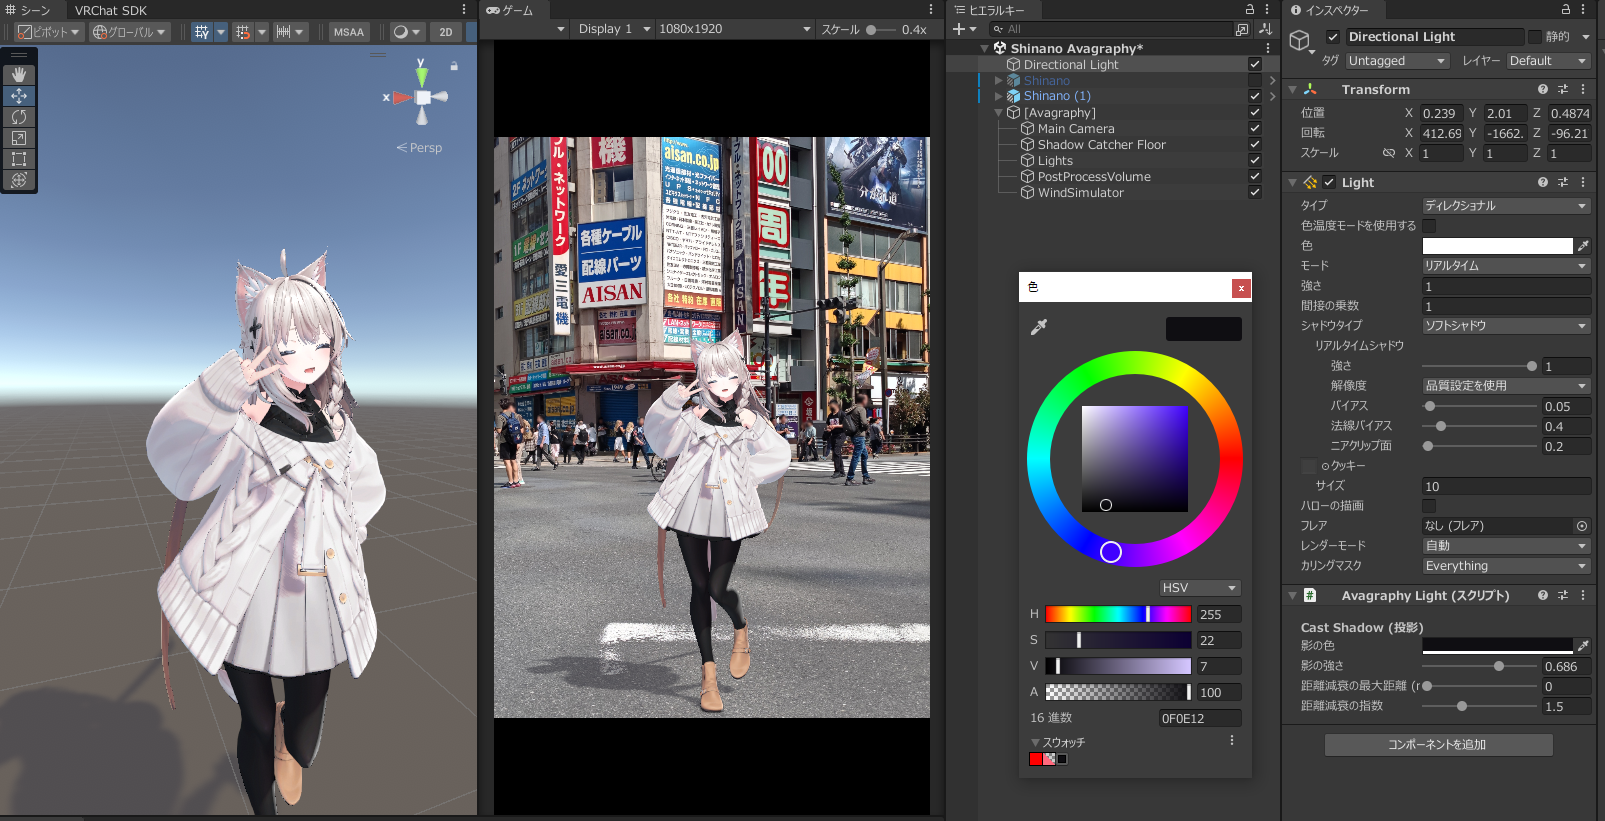1605x821 pixels.
Task: Collapse the [Avagraphy] tree item
Action: (998, 113)
